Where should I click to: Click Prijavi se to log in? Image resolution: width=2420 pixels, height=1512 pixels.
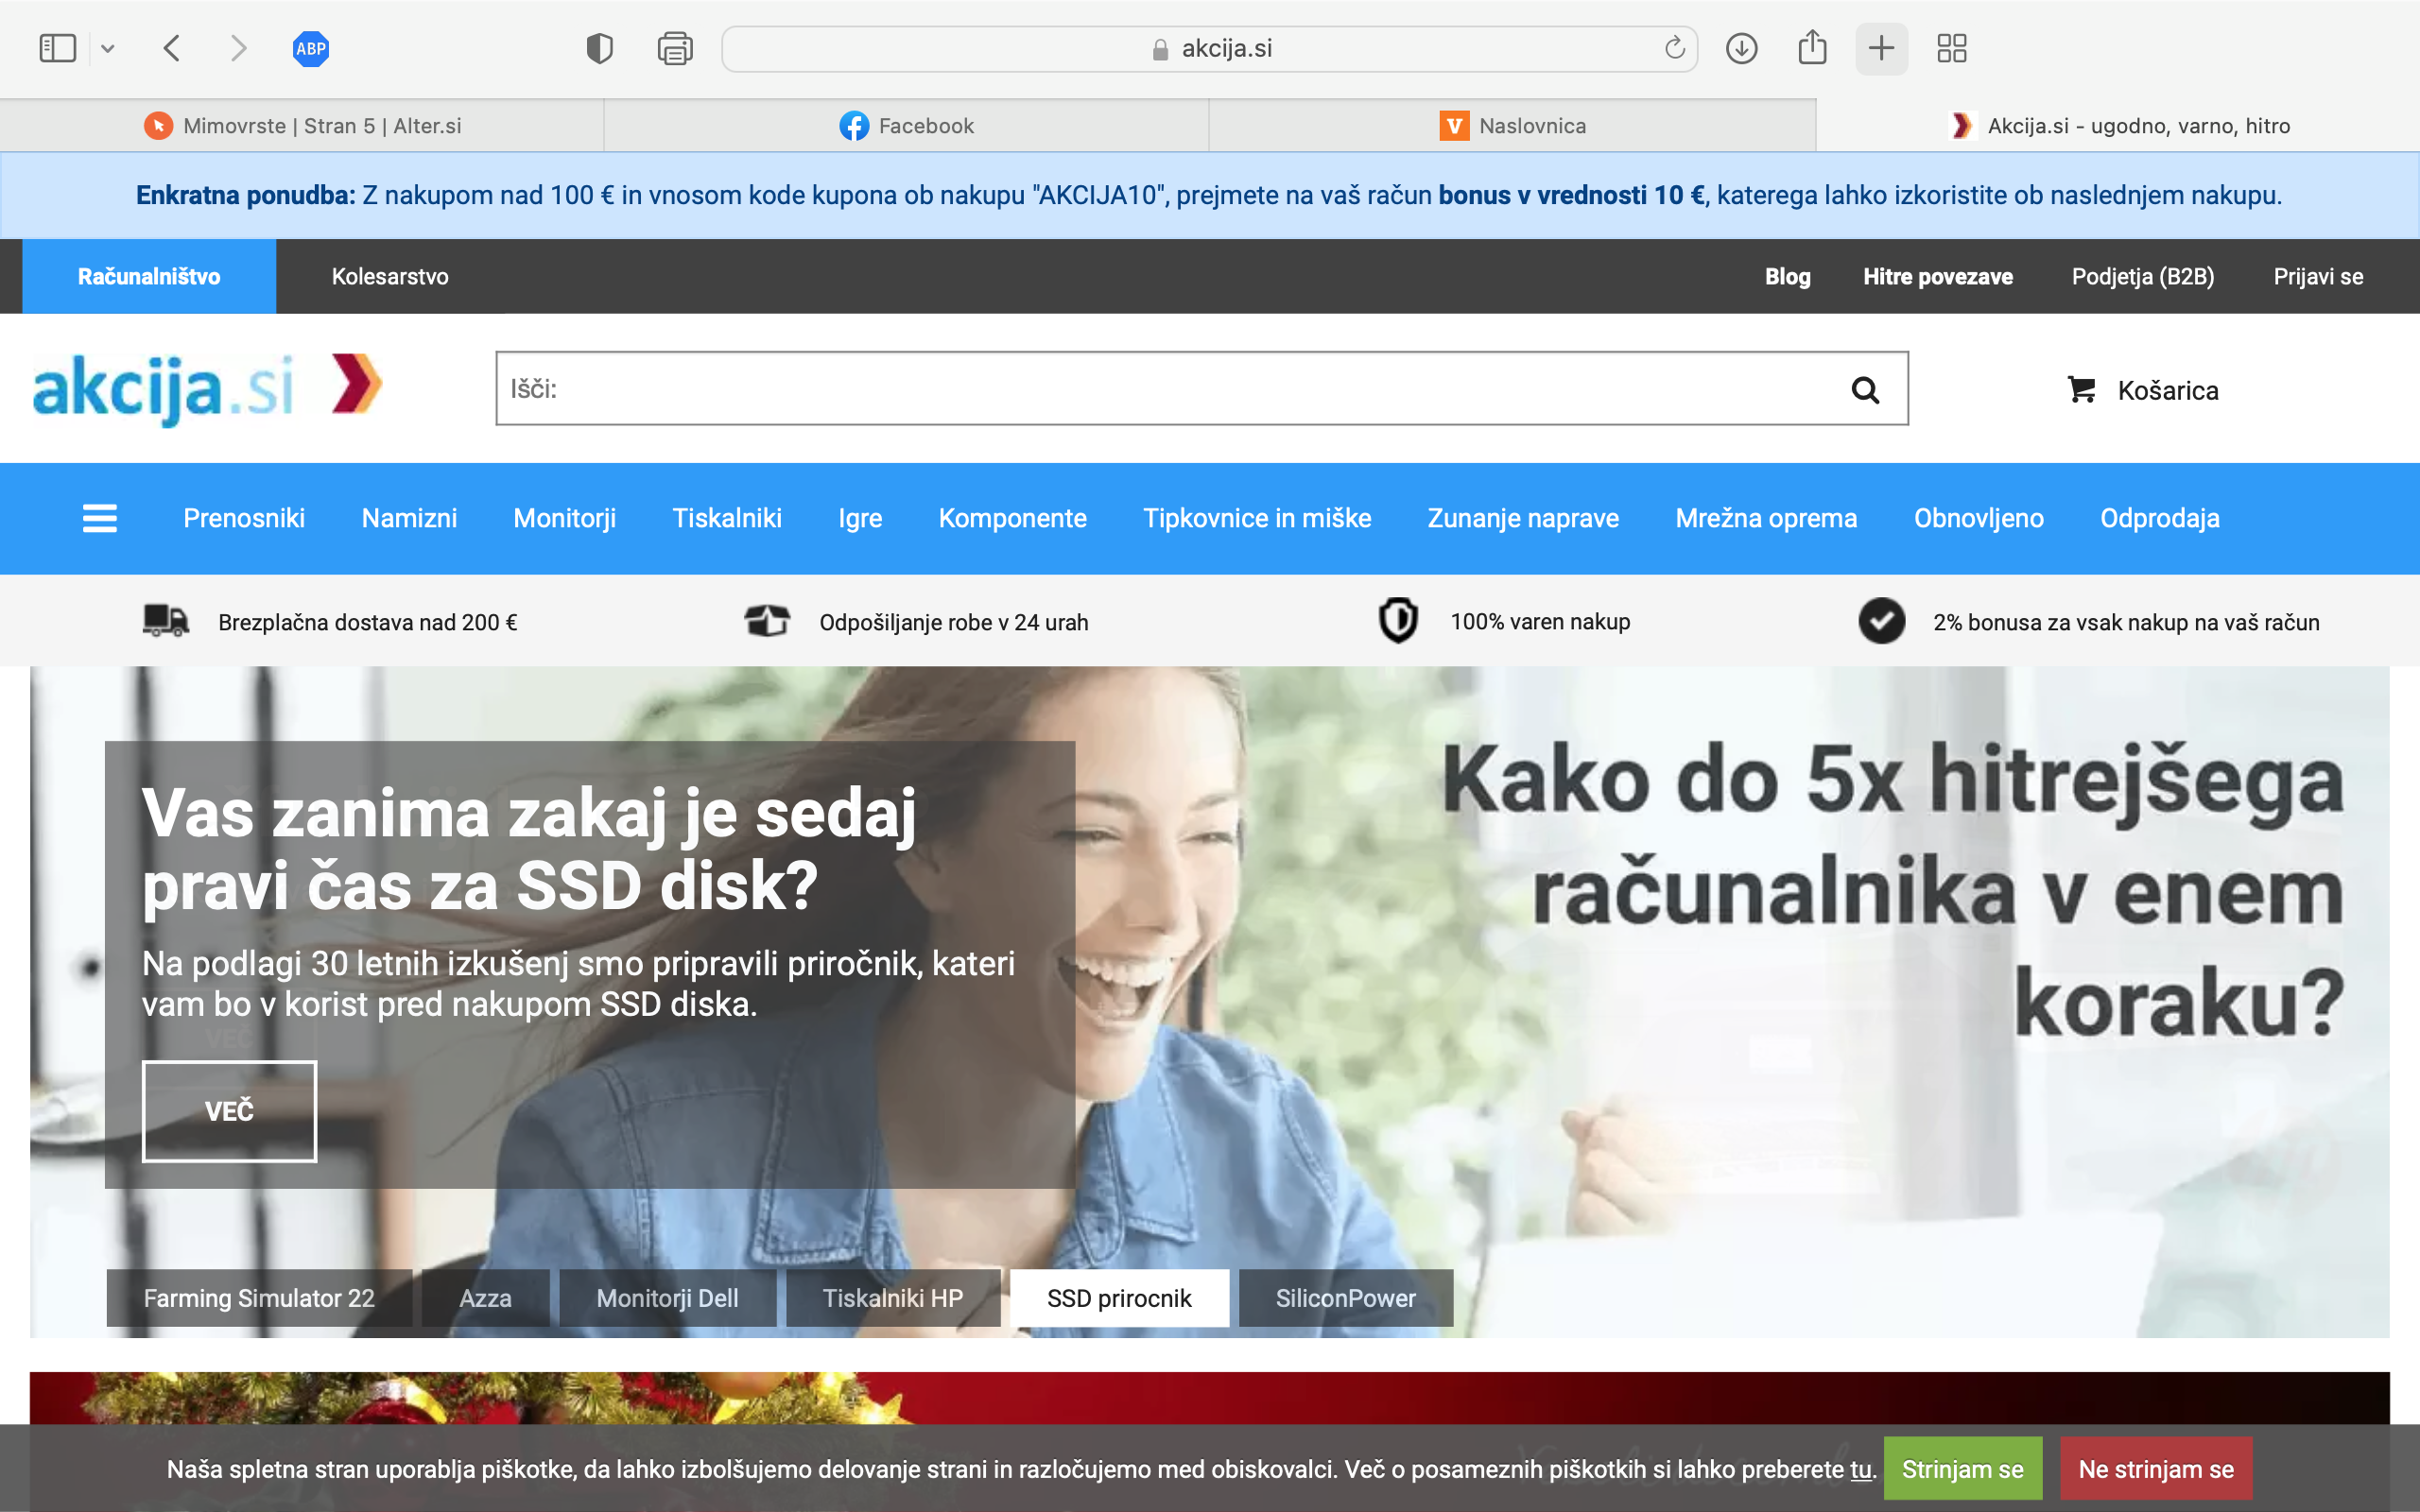(x=2318, y=277)
